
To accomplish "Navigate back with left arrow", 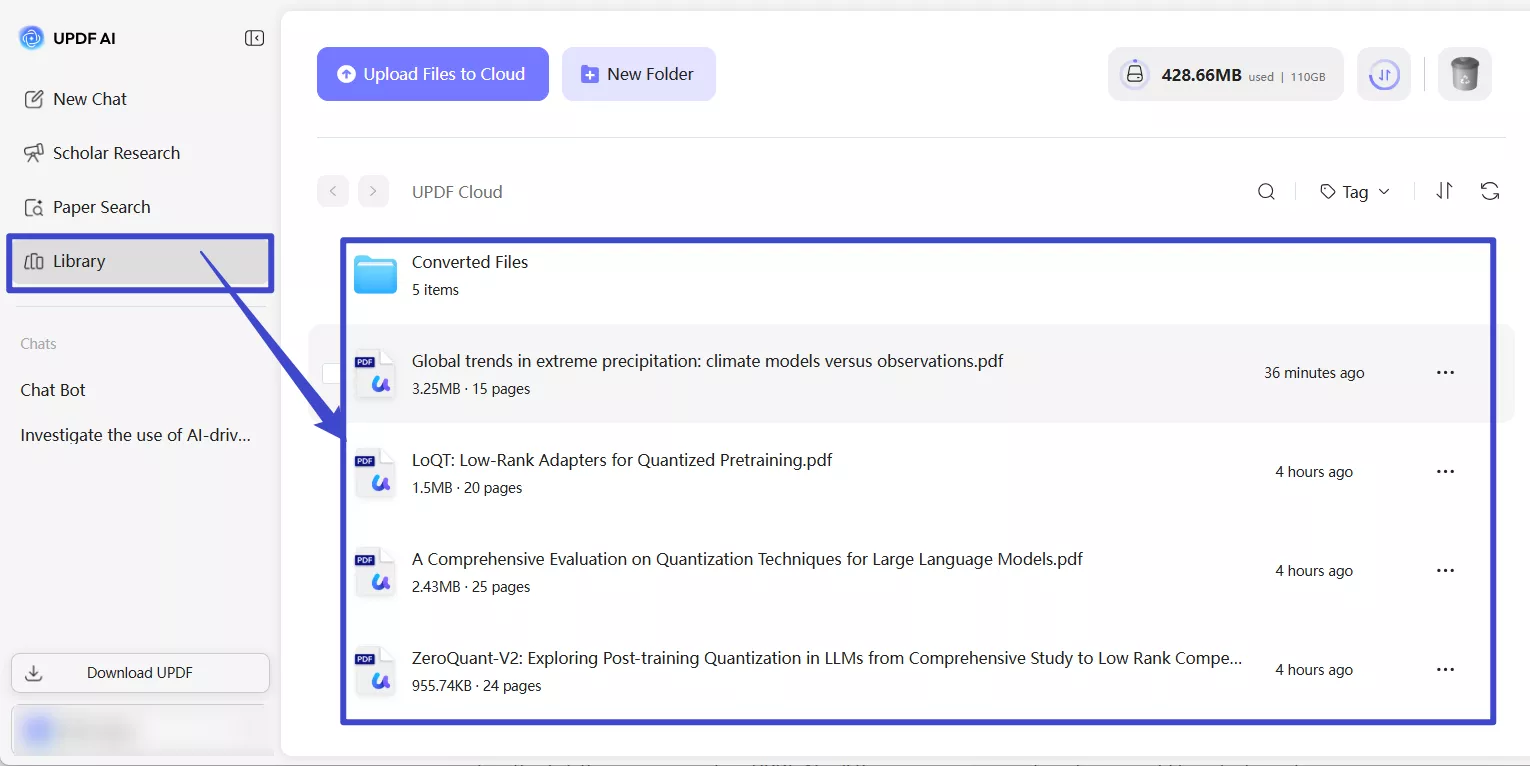I will click(333, 191).
